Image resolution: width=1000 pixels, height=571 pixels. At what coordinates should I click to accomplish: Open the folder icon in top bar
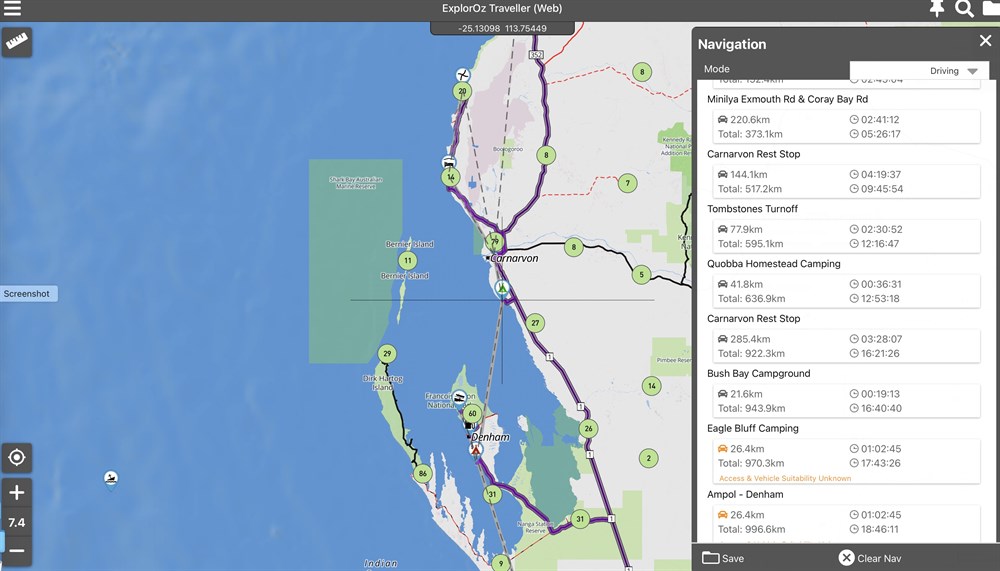990,9
